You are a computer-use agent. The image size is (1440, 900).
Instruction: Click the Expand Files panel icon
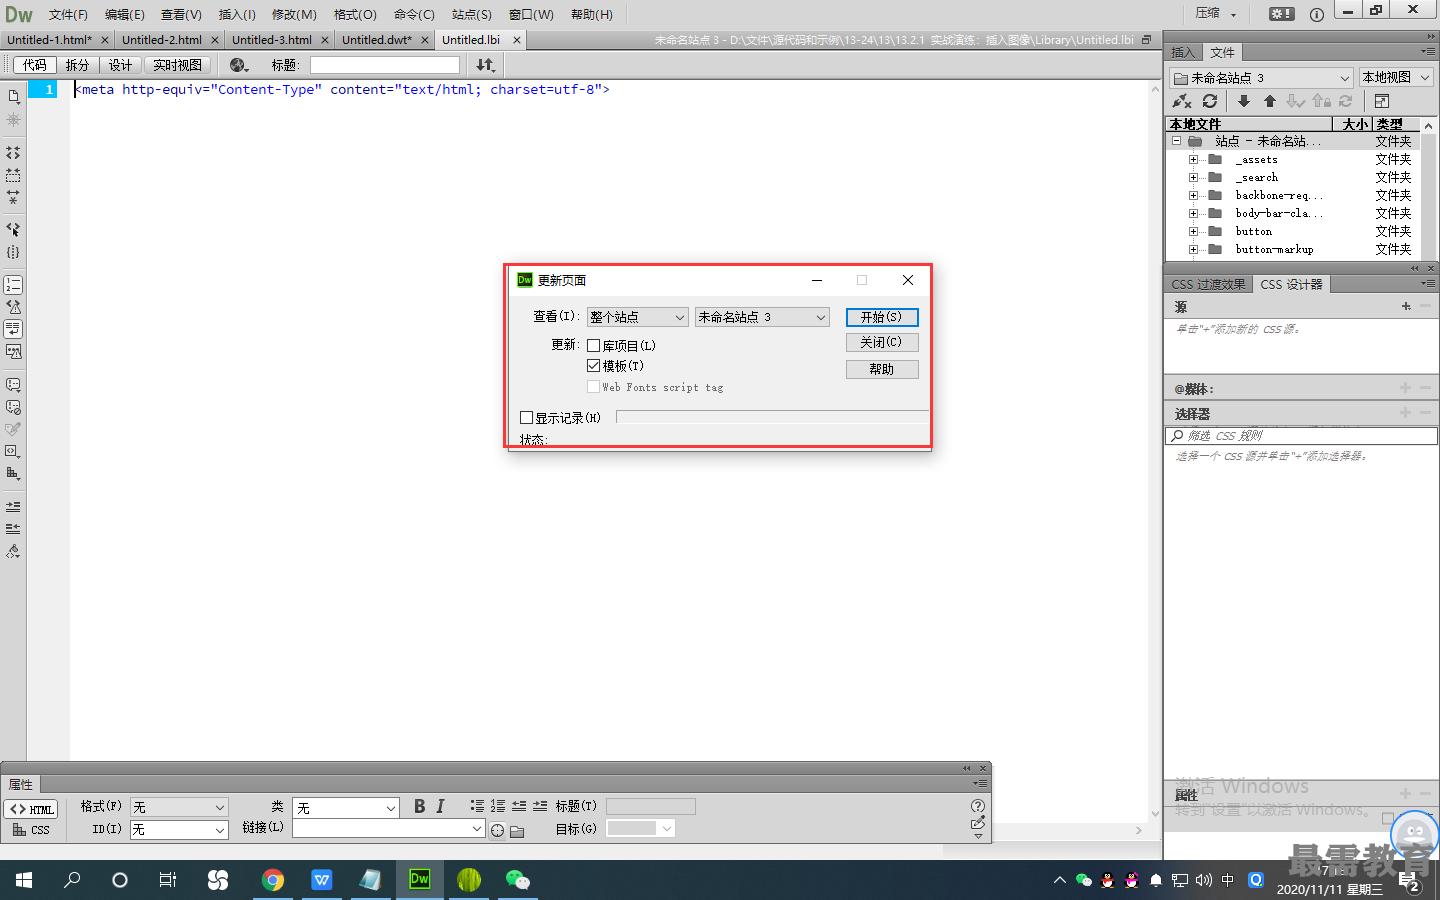pos(1382,101)
